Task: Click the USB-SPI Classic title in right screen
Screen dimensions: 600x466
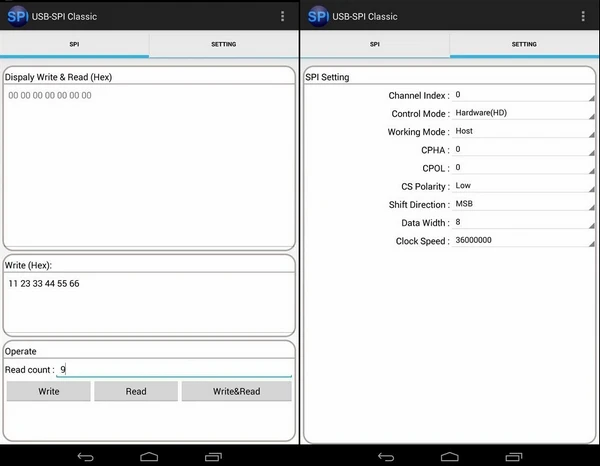Action: pos(365,16)
